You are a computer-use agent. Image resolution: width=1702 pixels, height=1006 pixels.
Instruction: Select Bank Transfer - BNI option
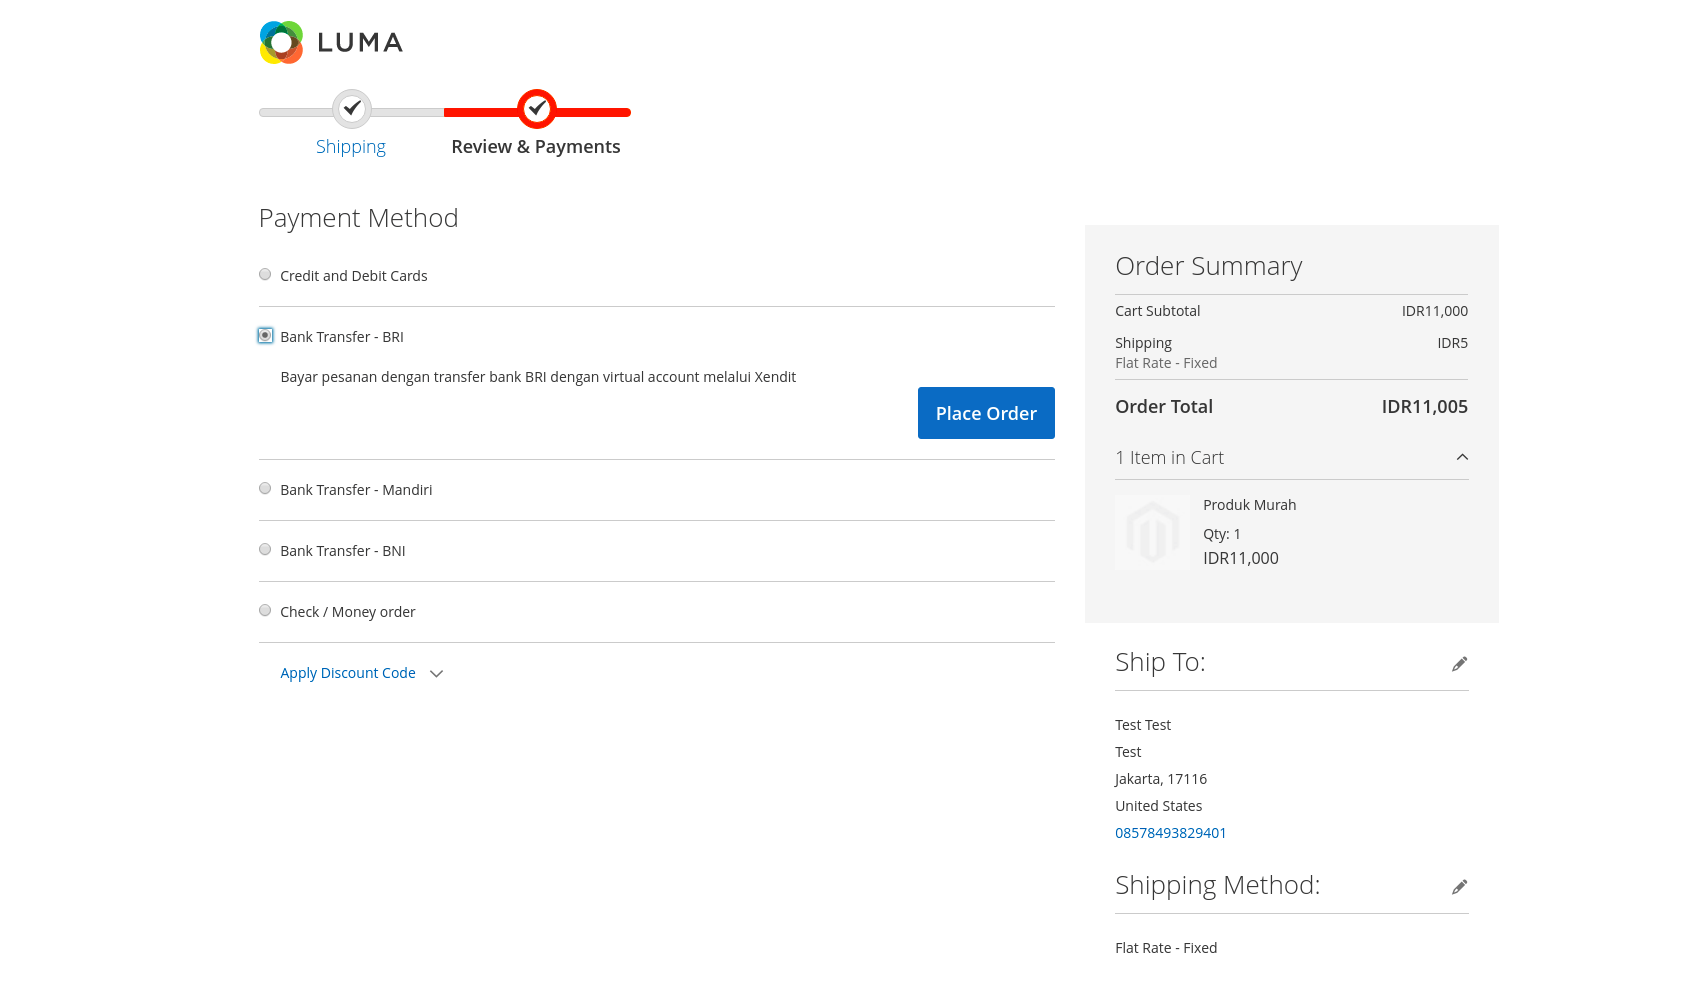click(264, 549)
